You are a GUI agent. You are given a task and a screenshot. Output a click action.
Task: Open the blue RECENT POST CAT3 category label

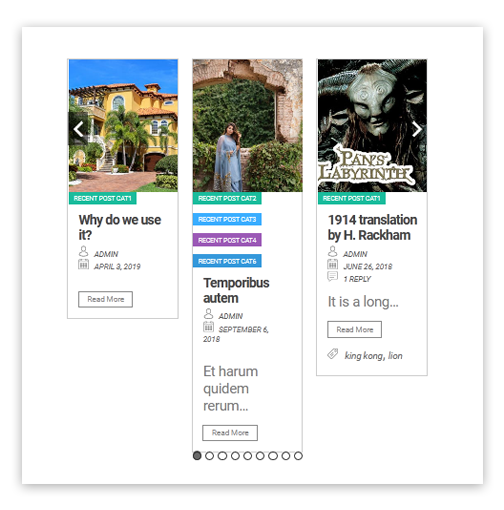pyautogui.click(x=227, y=219)
